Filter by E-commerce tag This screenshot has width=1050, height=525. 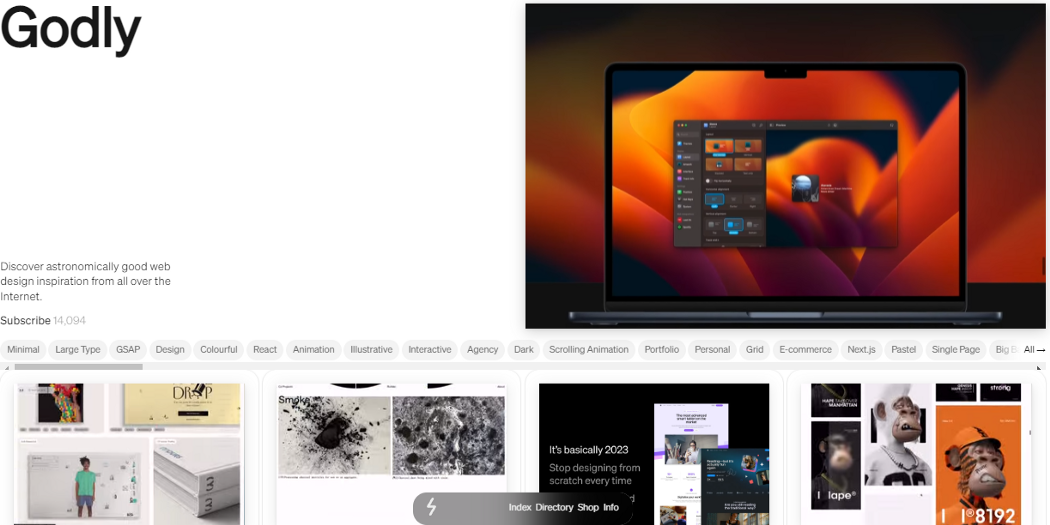tap(806, 350)
